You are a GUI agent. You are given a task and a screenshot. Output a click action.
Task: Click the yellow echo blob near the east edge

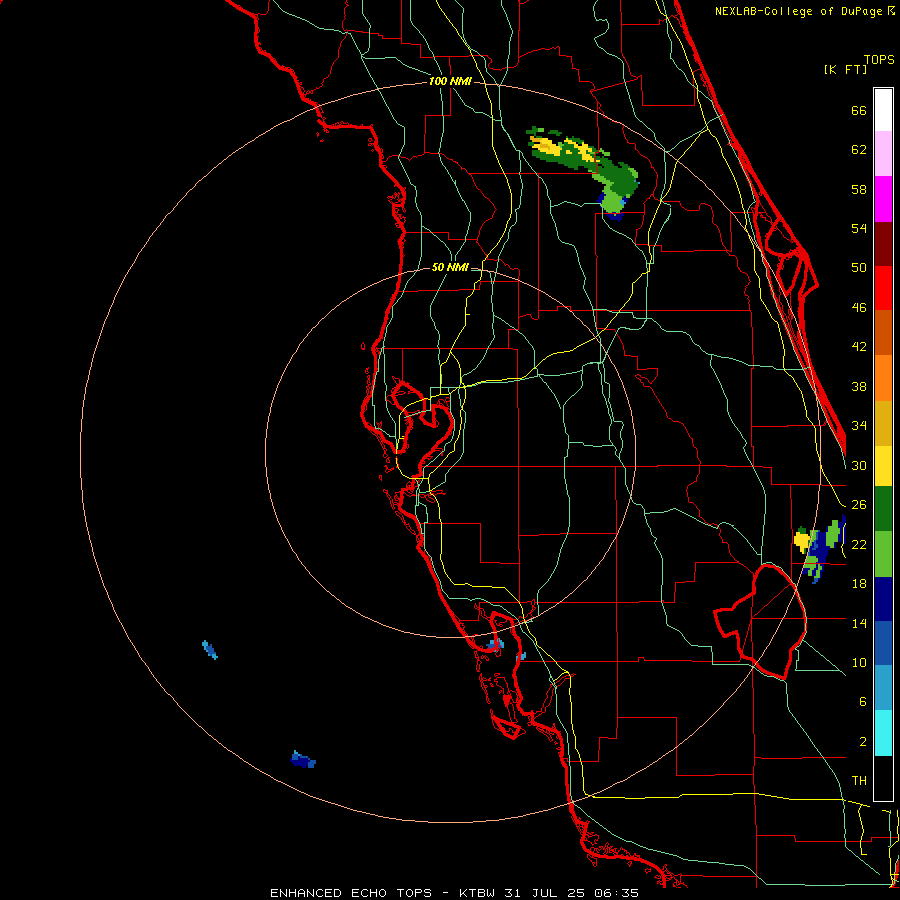pyautogui.click(x=802, y=540)
